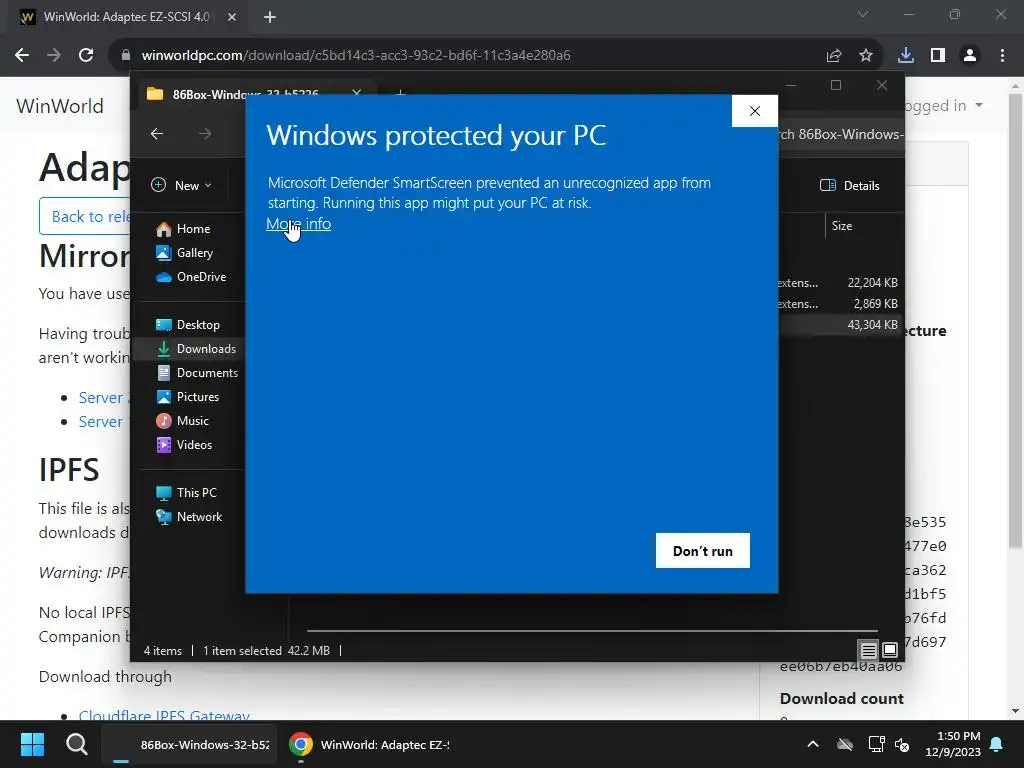Select the WinWorld Adaptec EZ-SCSI 4.0 tab
Screen dimensions: 1024x768
127,17
